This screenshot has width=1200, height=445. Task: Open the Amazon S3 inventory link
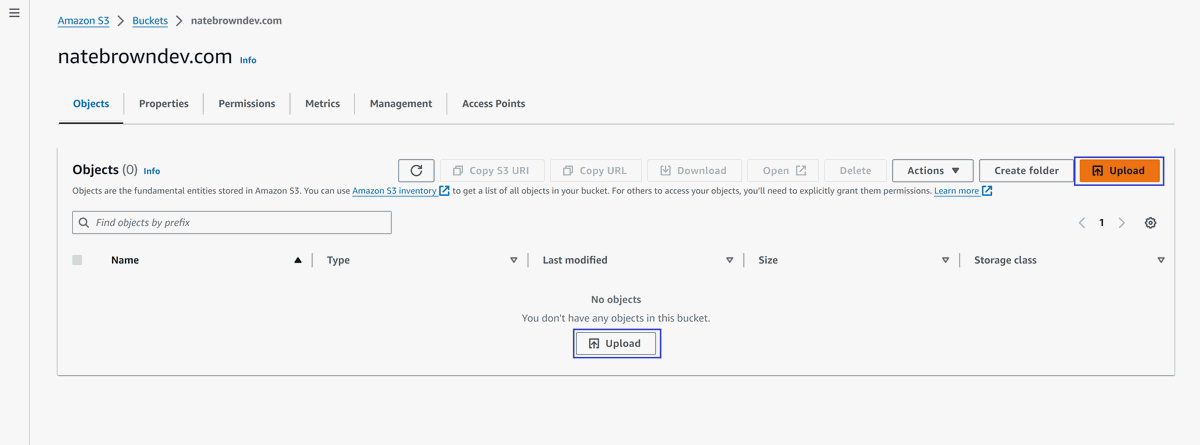(394, 190)
